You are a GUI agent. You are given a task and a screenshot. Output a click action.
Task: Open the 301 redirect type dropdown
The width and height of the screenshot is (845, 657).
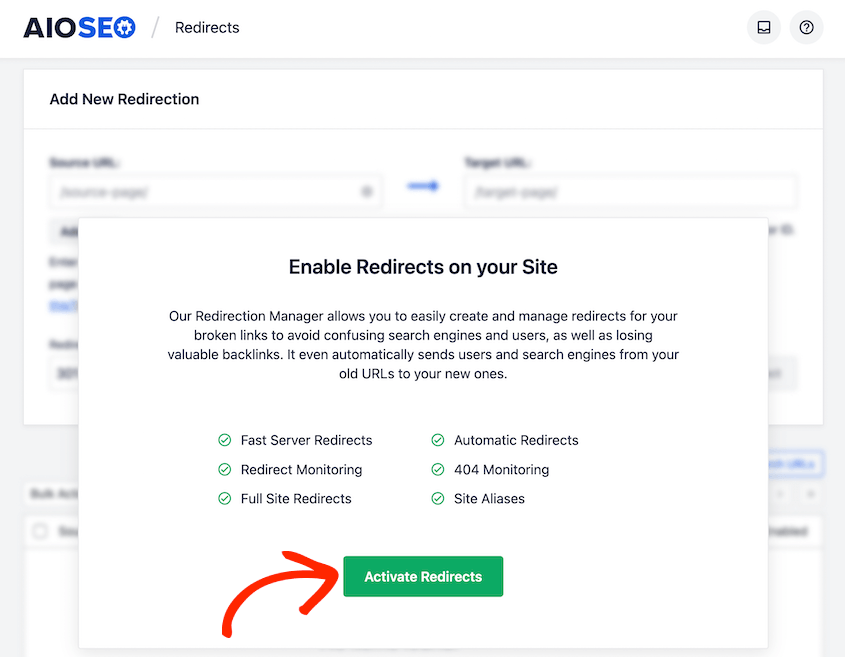[62, 372]
